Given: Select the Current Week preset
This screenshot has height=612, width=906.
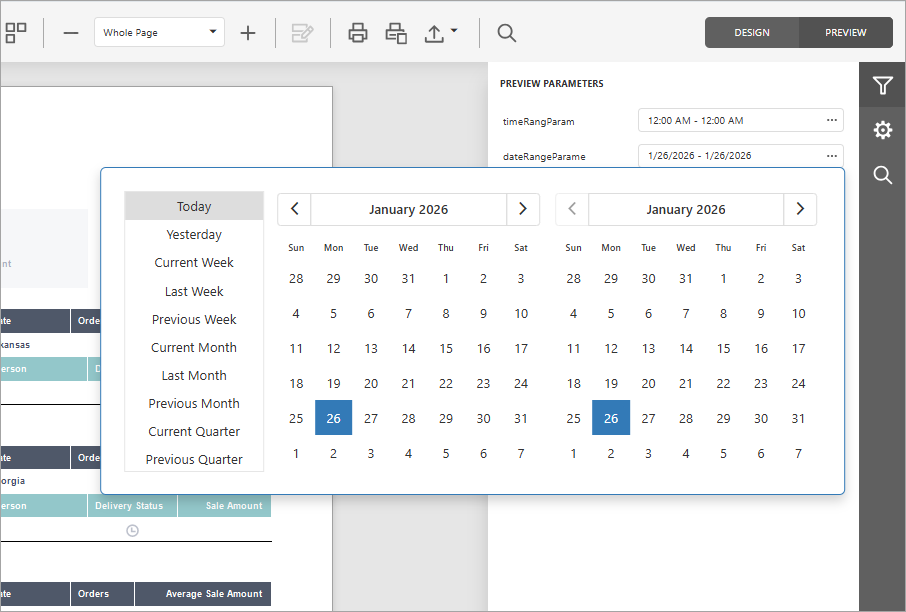Looking at the screenshot, I should [x=194, y=262].
